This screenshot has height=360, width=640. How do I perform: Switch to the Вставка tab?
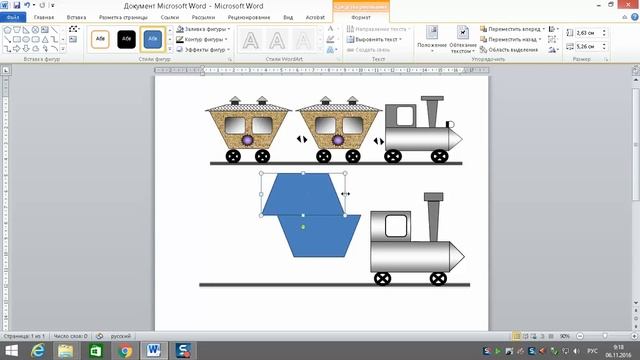click(76, 18)
